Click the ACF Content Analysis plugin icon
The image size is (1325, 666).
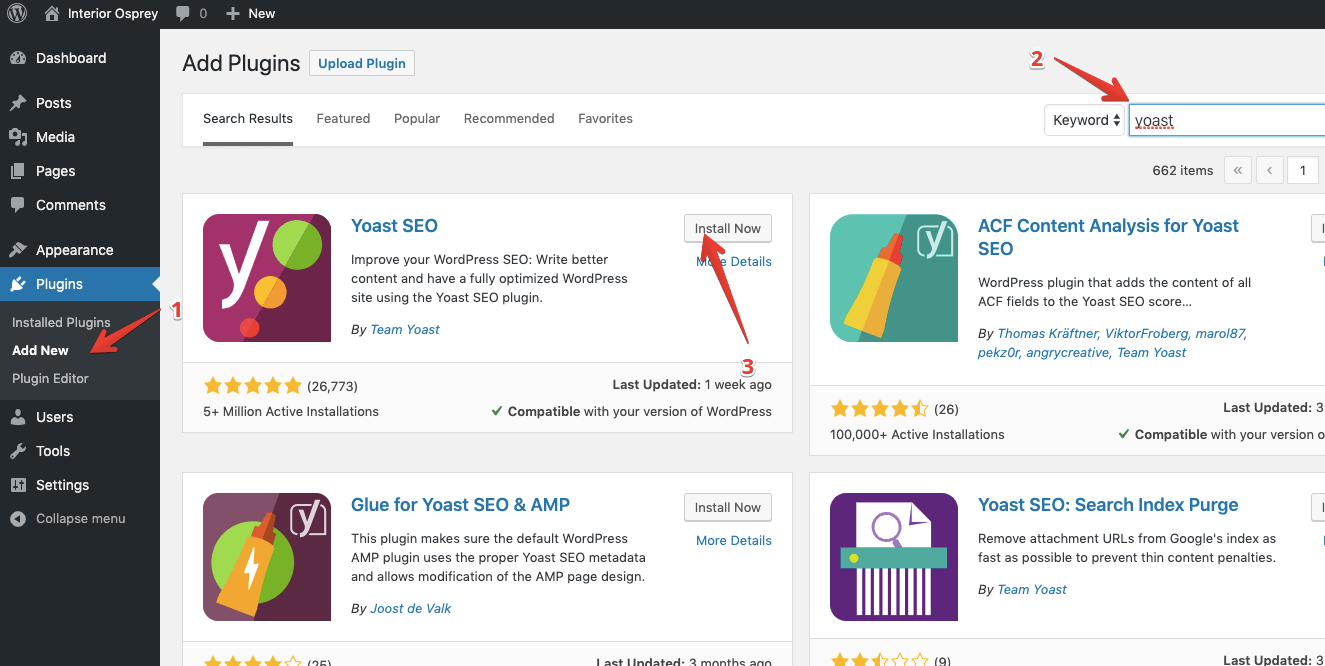click(x=894, y=278)
